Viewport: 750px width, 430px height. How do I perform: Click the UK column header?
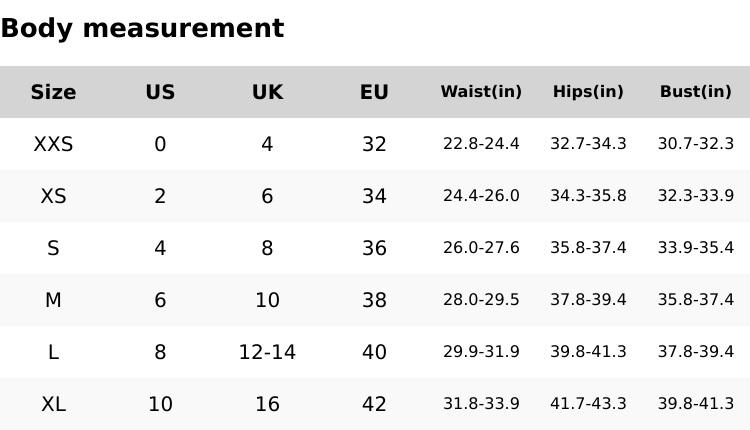267,92
